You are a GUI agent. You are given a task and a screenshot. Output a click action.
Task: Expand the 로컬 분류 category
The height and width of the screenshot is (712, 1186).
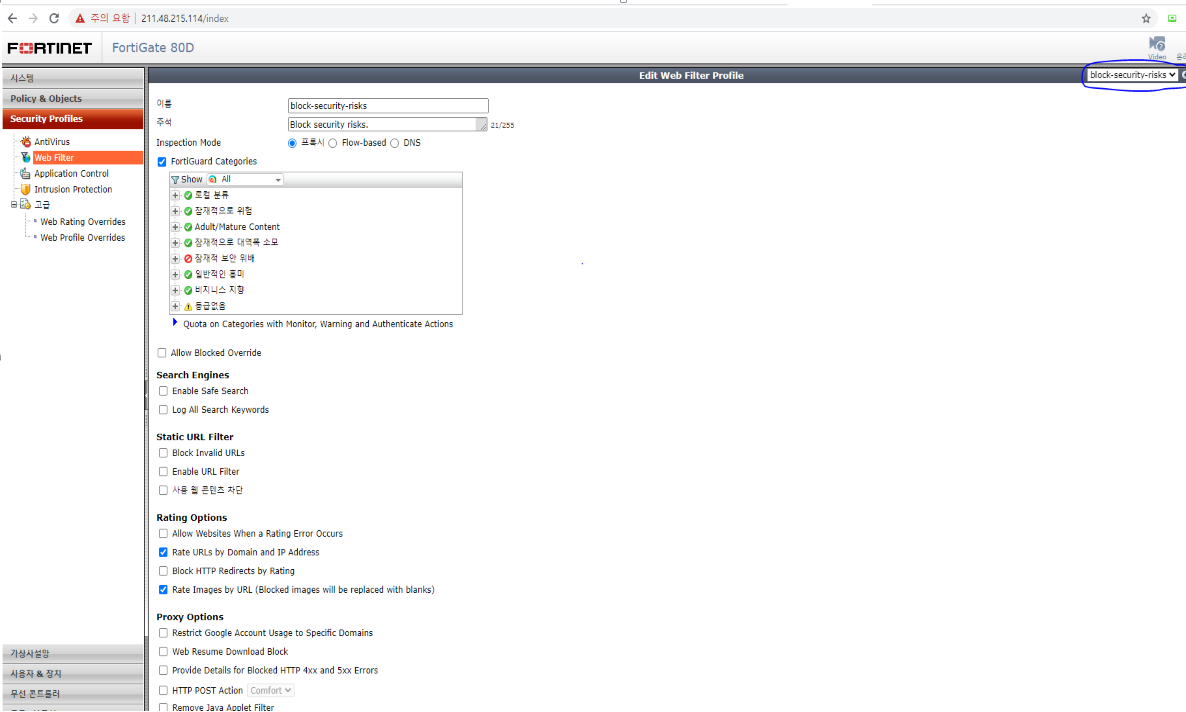point(175,195)
